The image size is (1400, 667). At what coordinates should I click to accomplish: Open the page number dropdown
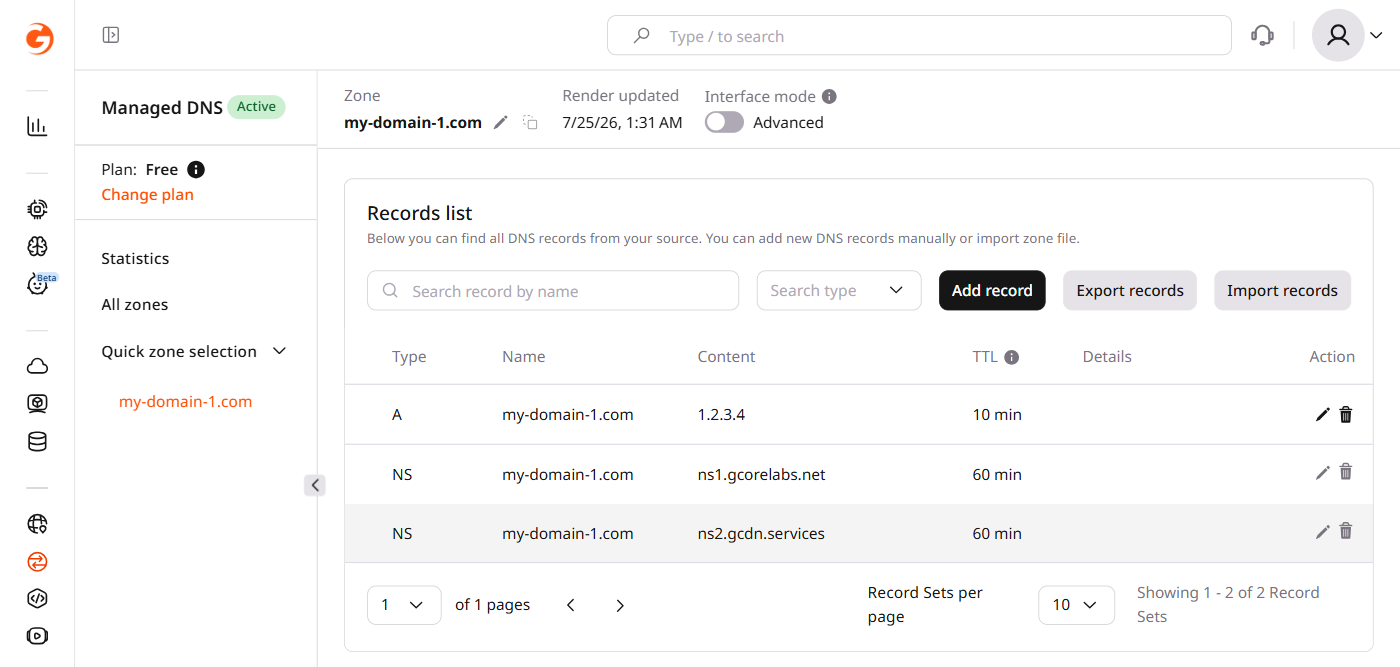click(404, 605)
